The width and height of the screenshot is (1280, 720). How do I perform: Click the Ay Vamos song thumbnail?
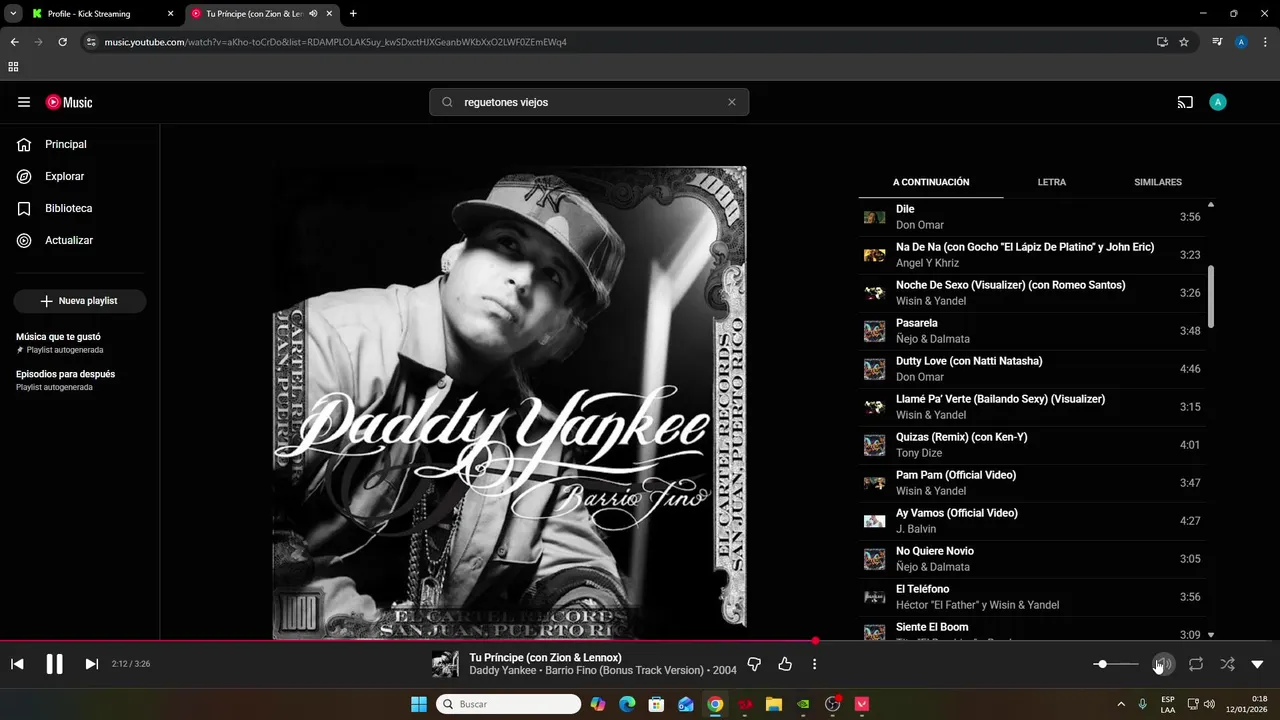tap(875, 521)
